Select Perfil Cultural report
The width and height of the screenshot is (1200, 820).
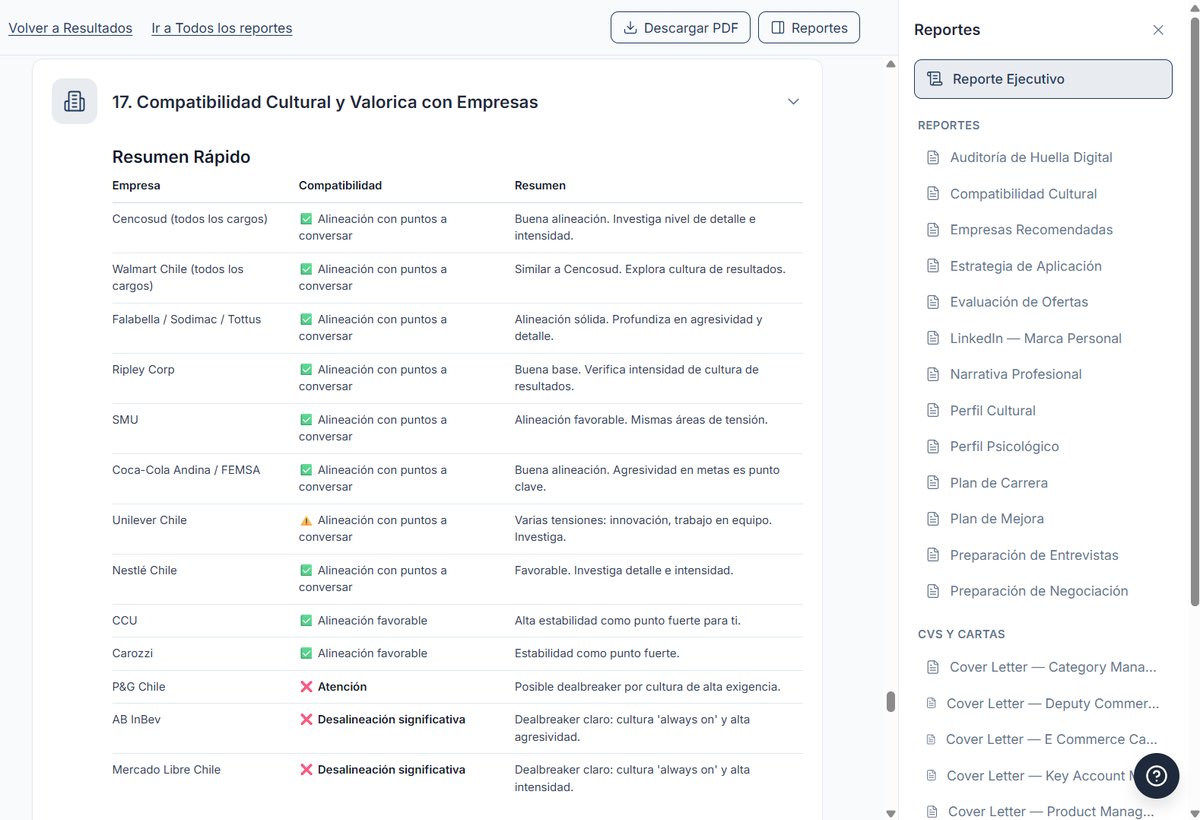pyautogui.click(x=993, y=411)
